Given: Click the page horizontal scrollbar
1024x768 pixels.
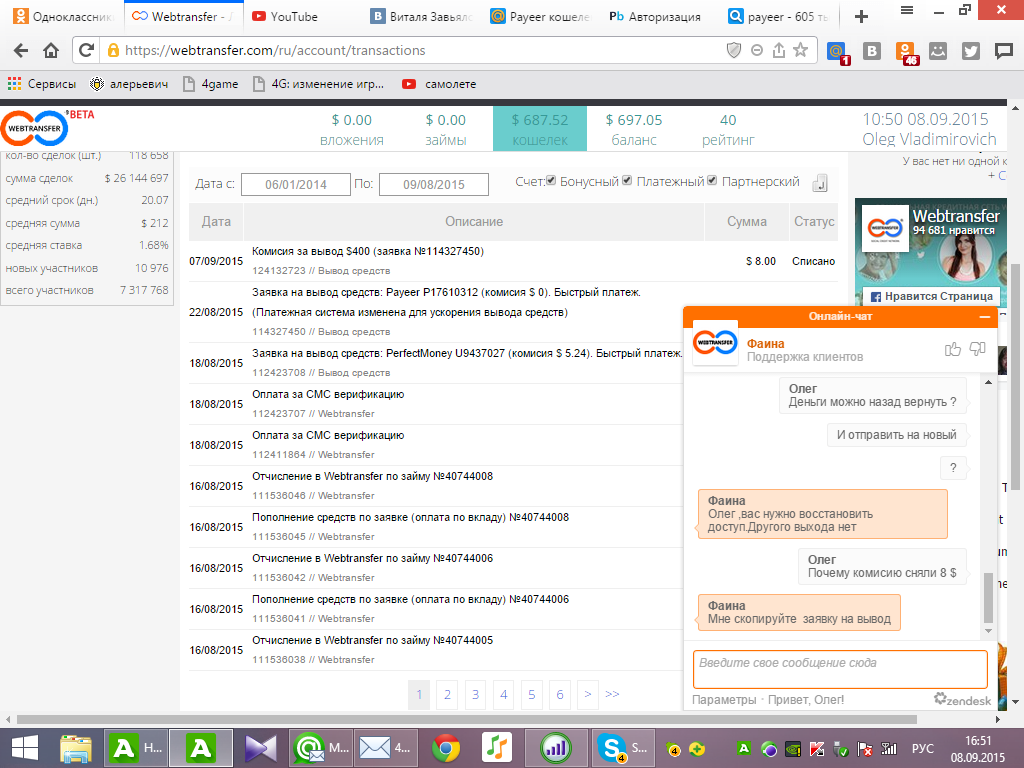Looking at the screenshot, I should [467, 719].
